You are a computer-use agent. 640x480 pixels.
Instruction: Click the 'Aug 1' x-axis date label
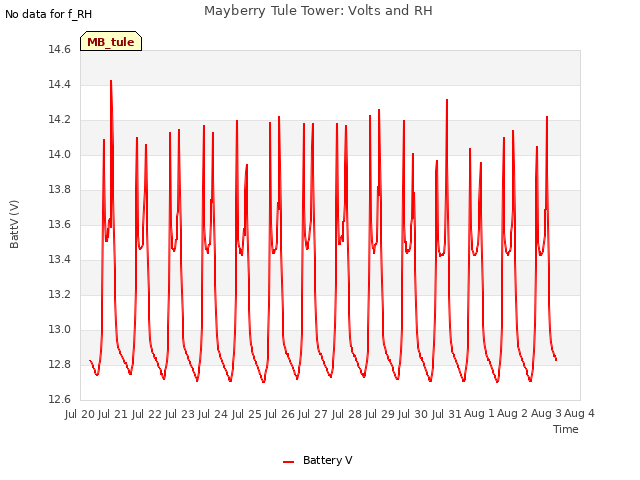coord(479,414)
